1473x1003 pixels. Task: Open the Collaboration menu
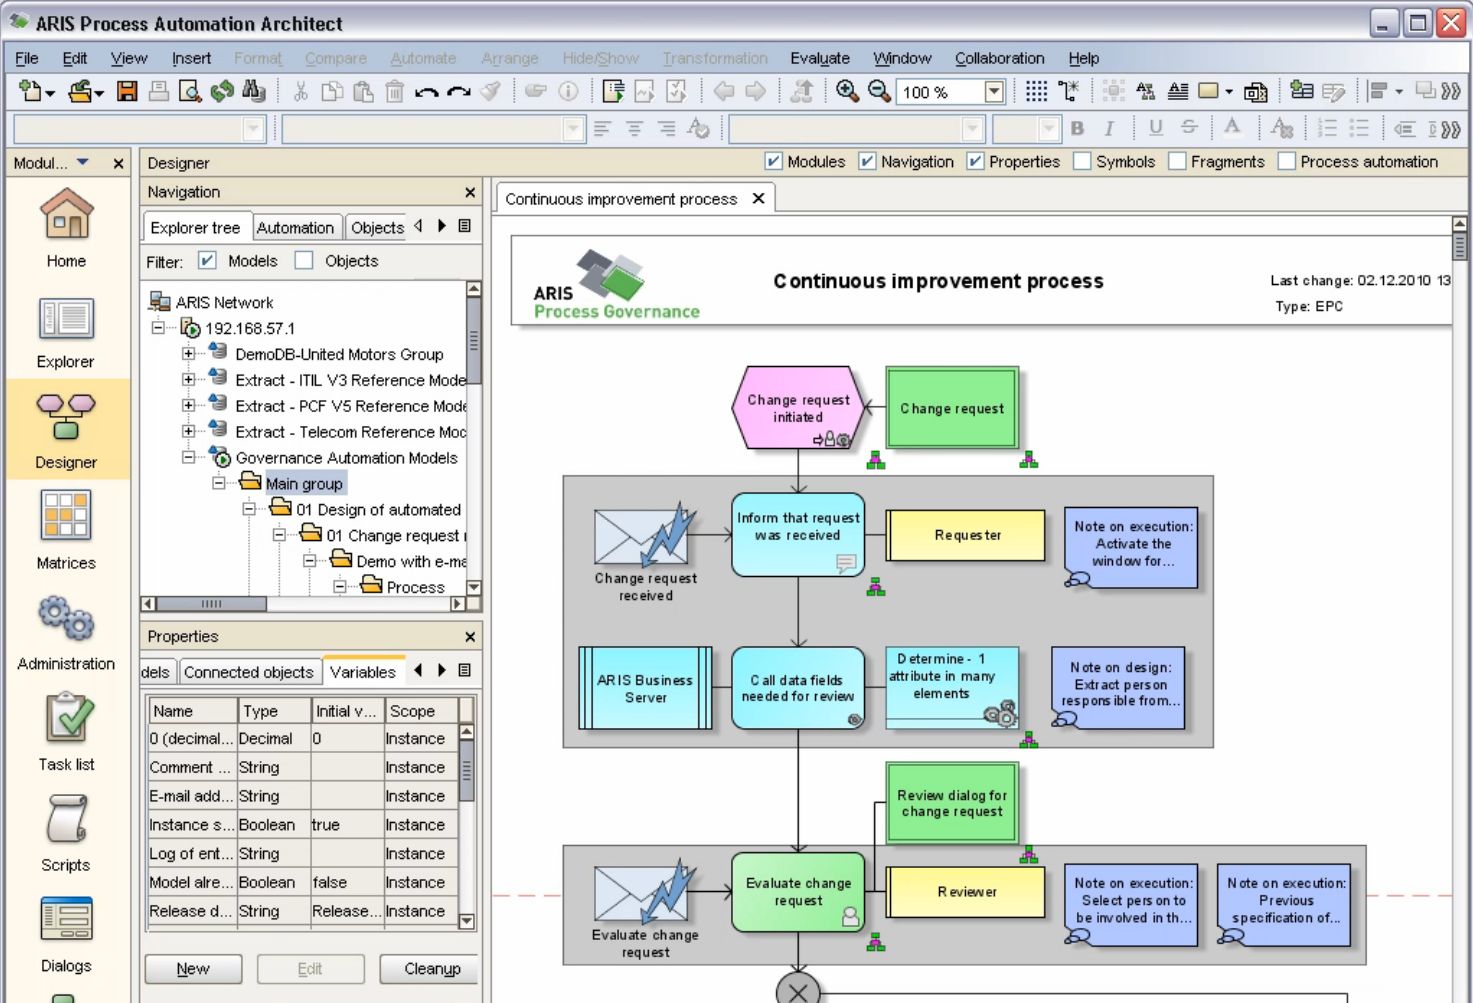999,58
